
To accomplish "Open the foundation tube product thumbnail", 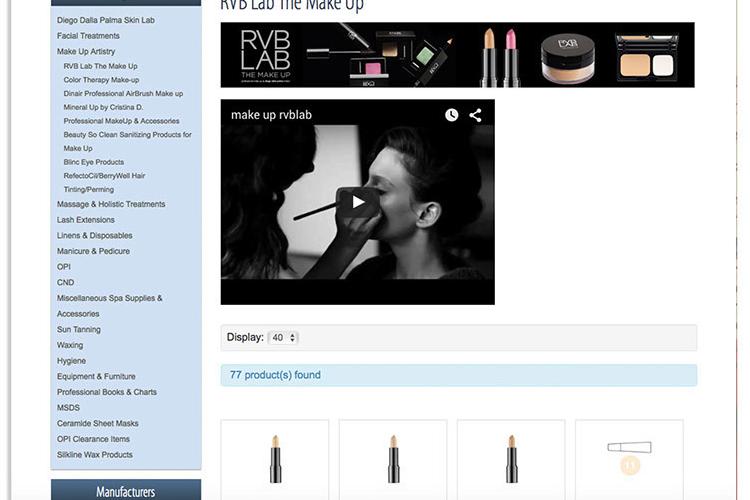I will pyautogui.click(x=629, y=459).
